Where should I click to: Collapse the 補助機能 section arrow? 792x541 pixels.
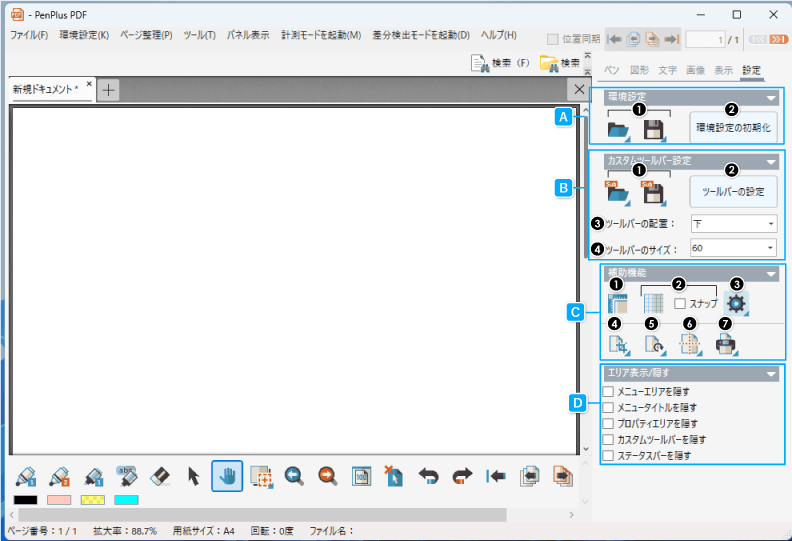771,274
